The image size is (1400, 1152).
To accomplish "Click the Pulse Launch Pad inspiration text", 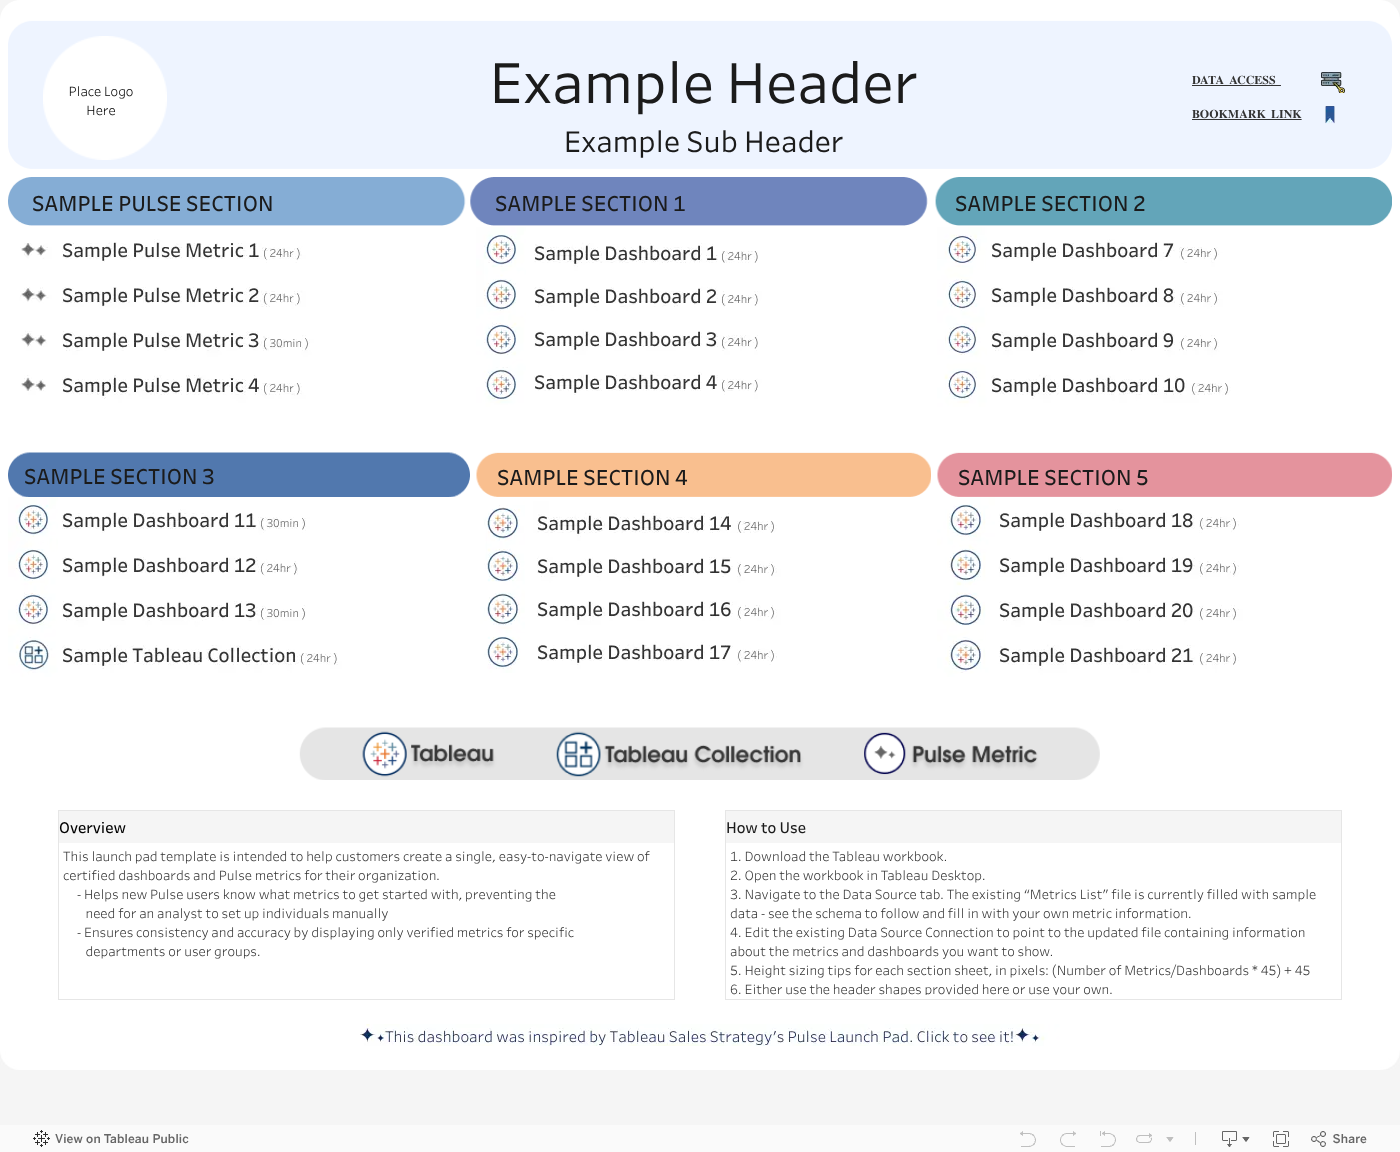I will pyautogui.click(x=699, y=1037).
